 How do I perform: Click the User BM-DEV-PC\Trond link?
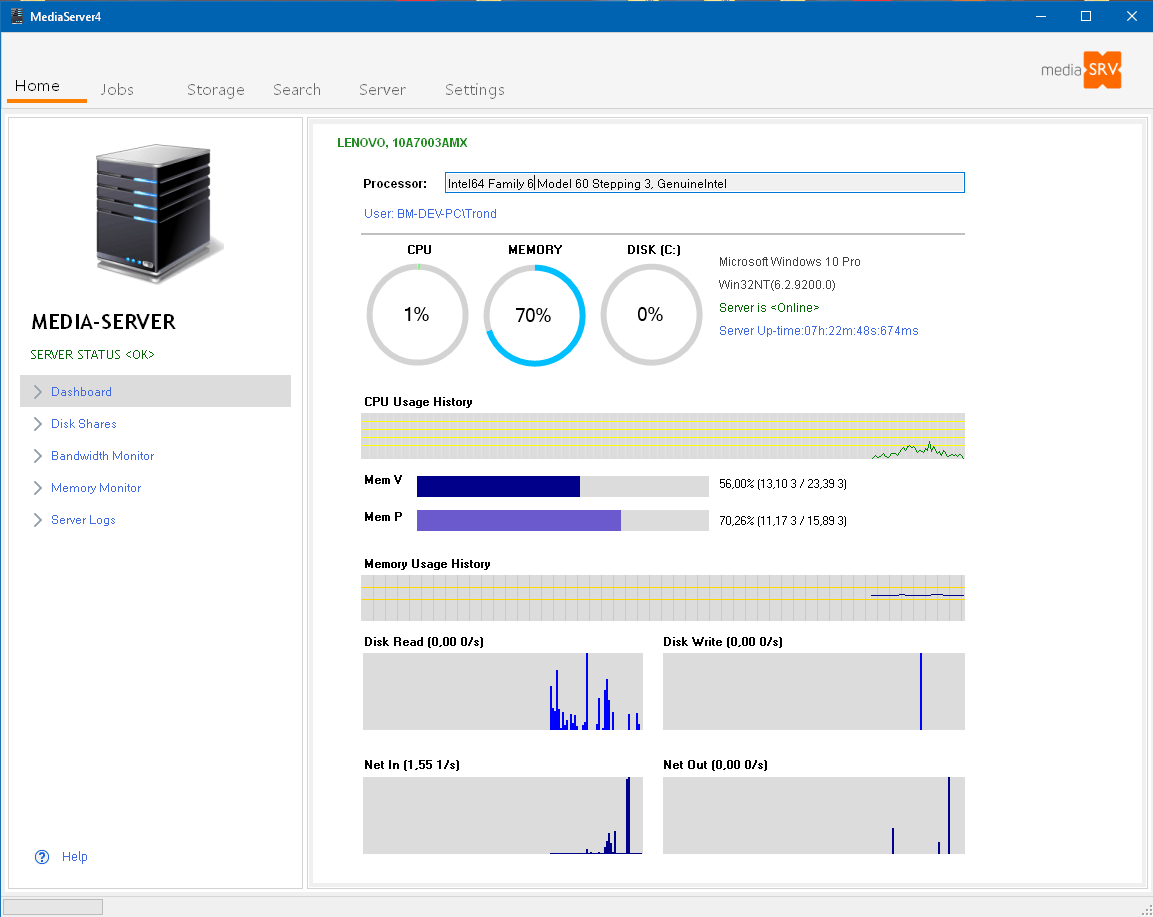[x=430, y=214]
